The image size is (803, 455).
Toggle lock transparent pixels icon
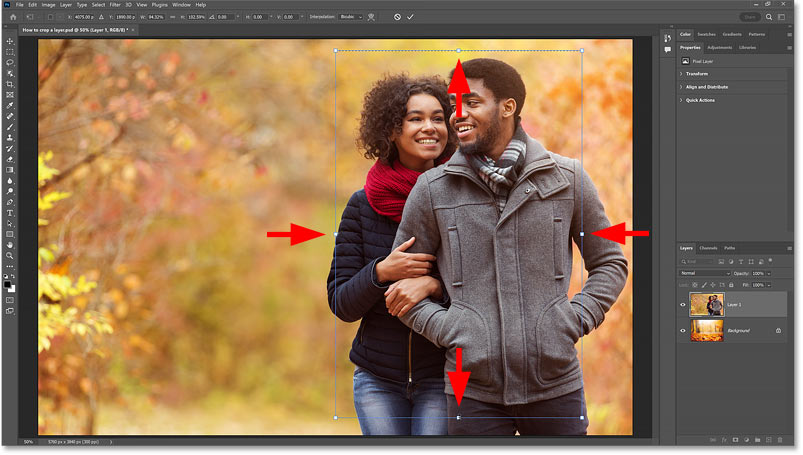pyautogui.click(x=695, y=285)
